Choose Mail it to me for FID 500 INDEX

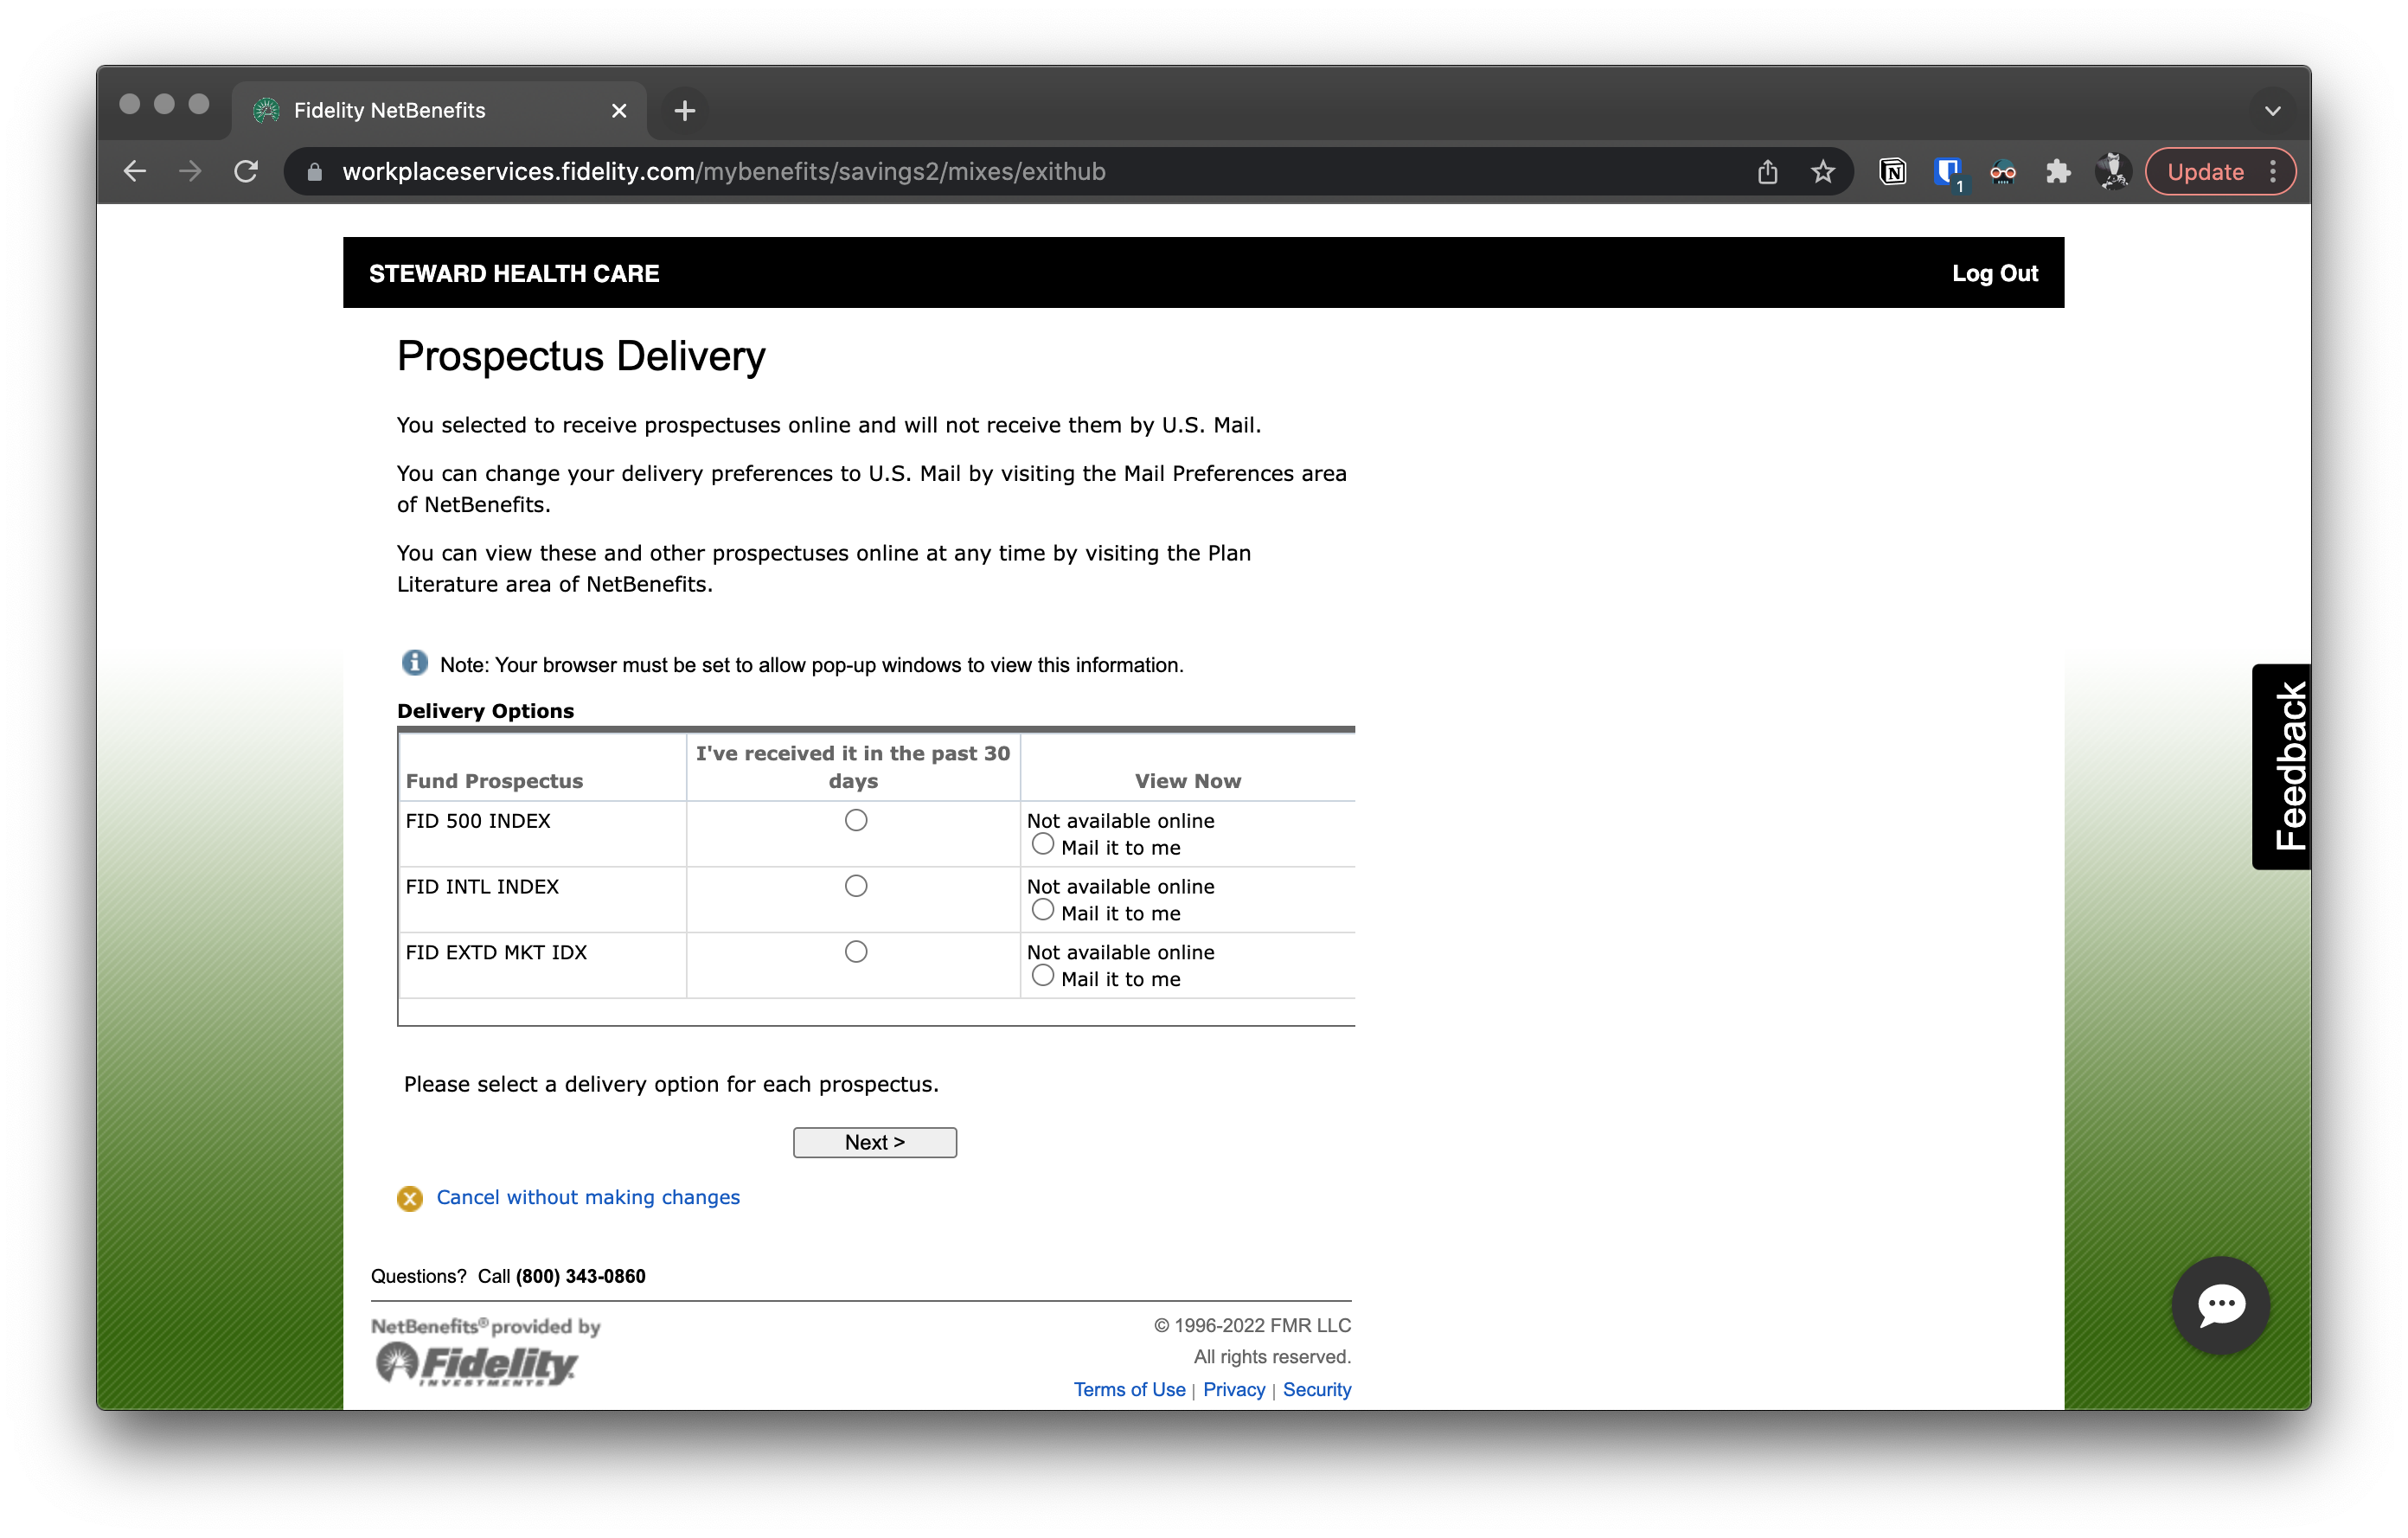point(1042,844)
